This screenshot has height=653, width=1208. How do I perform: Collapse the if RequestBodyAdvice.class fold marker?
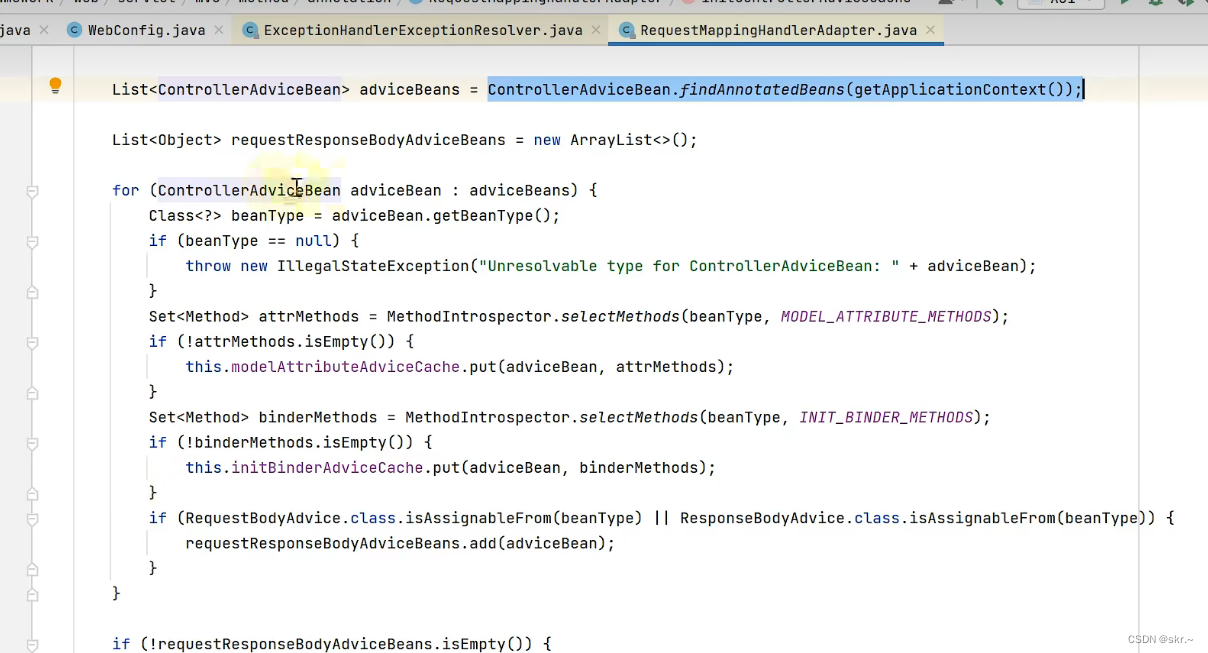(x=32, y=518)
